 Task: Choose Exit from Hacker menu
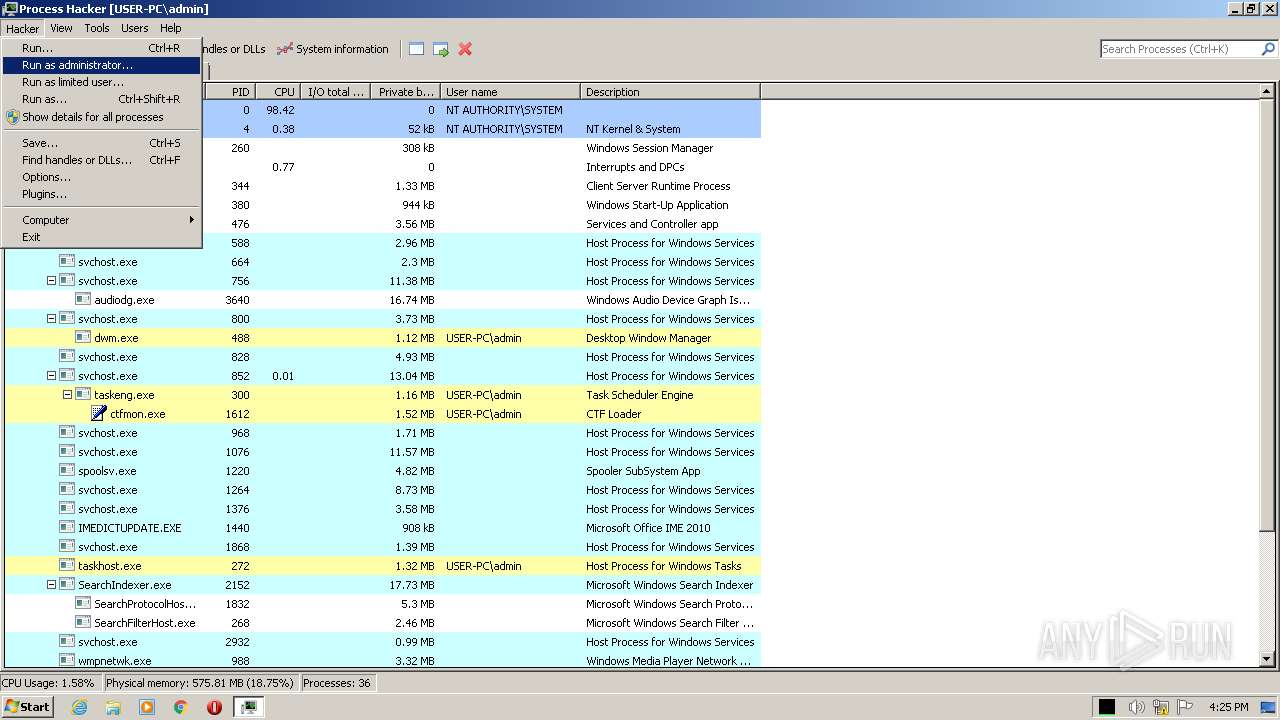click(x=101, y=237)
